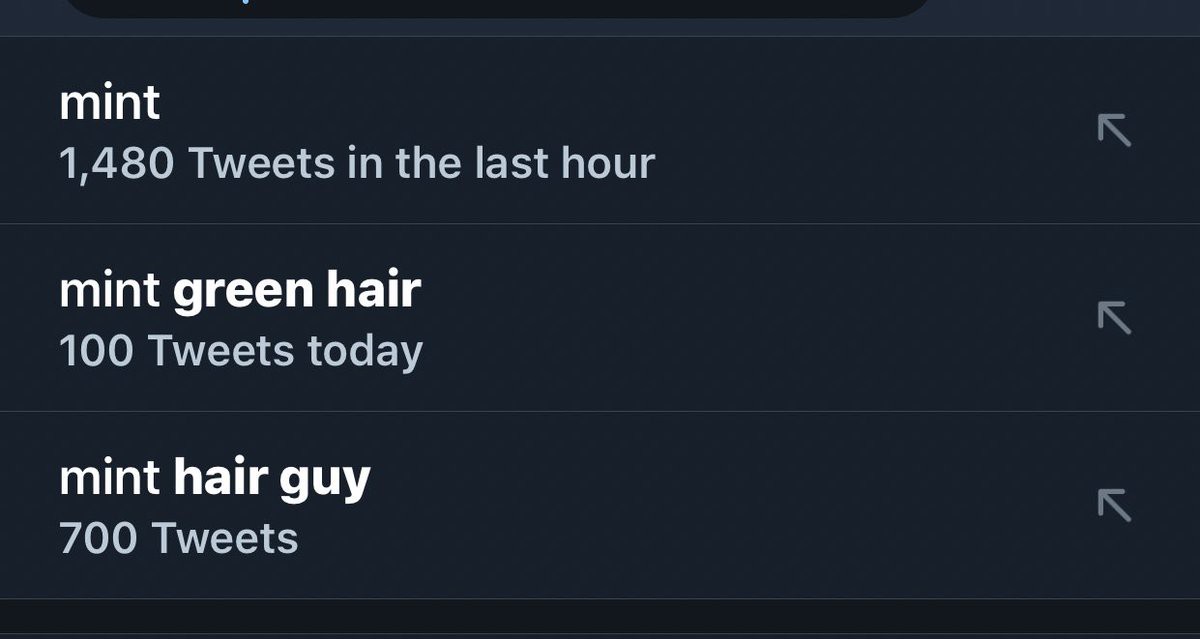This screenshot has height=639, width=1200.
Task: Choose the last suggestion row with 700 Tweets
Action: (600, 505)
